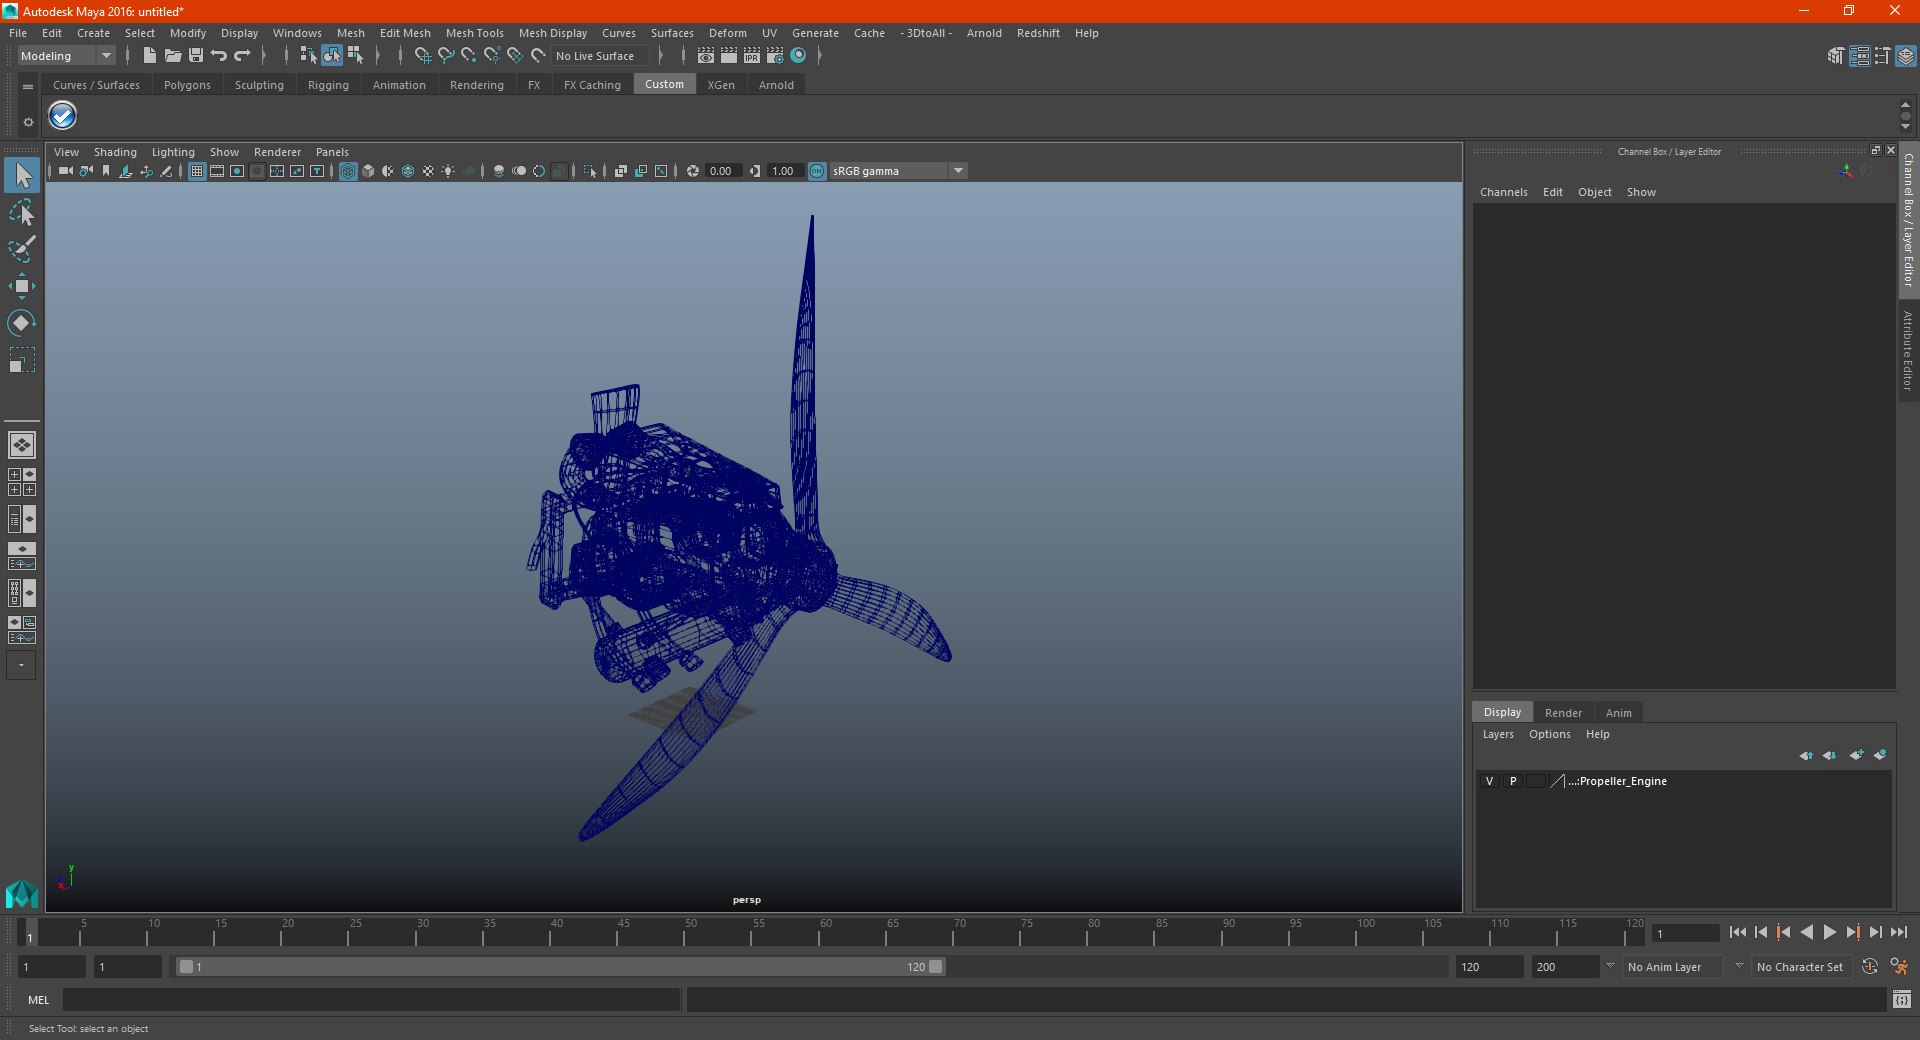Toggle Snap to points
Viewport: 1920px width, 1040px height.
click(469, 56)
